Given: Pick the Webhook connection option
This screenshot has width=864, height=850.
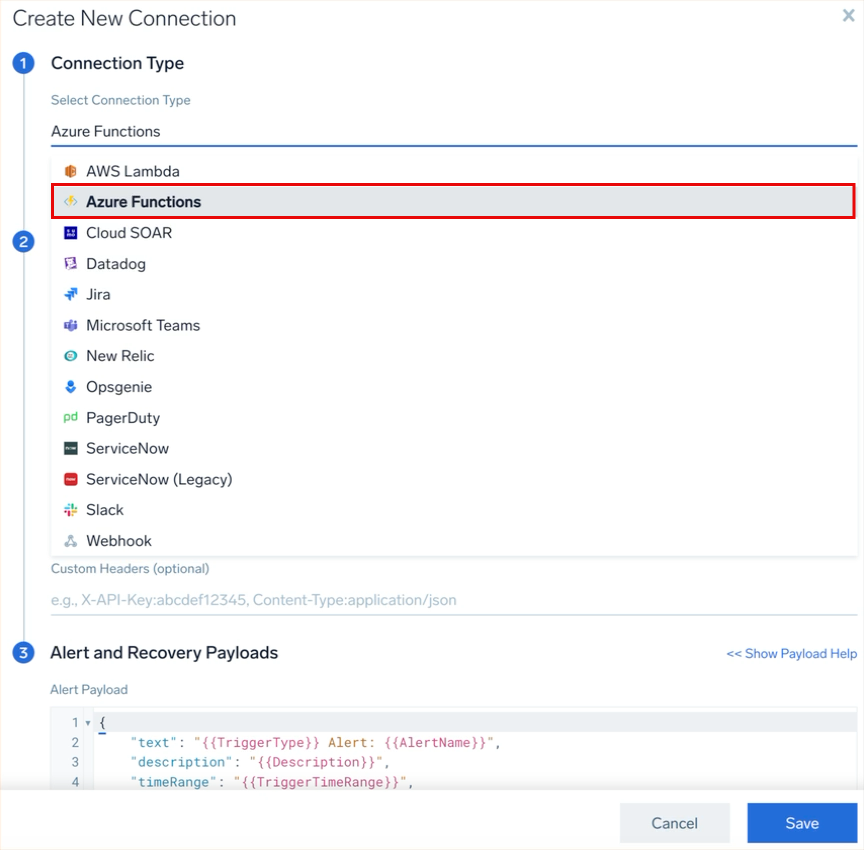Looking at the screenshot, I should click(118, 541).
